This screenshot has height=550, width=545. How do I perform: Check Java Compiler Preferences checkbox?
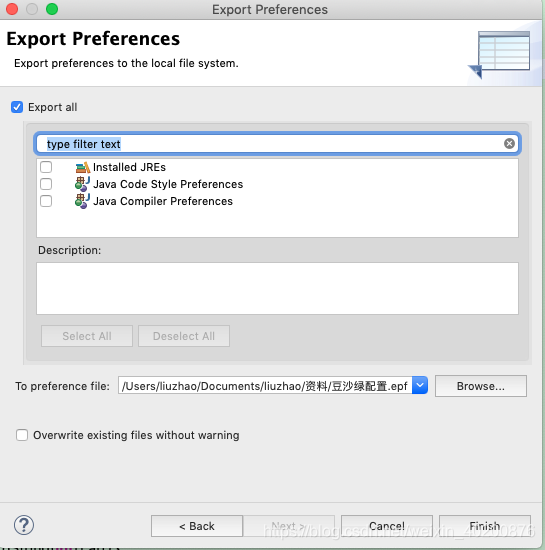pos(46,201)
